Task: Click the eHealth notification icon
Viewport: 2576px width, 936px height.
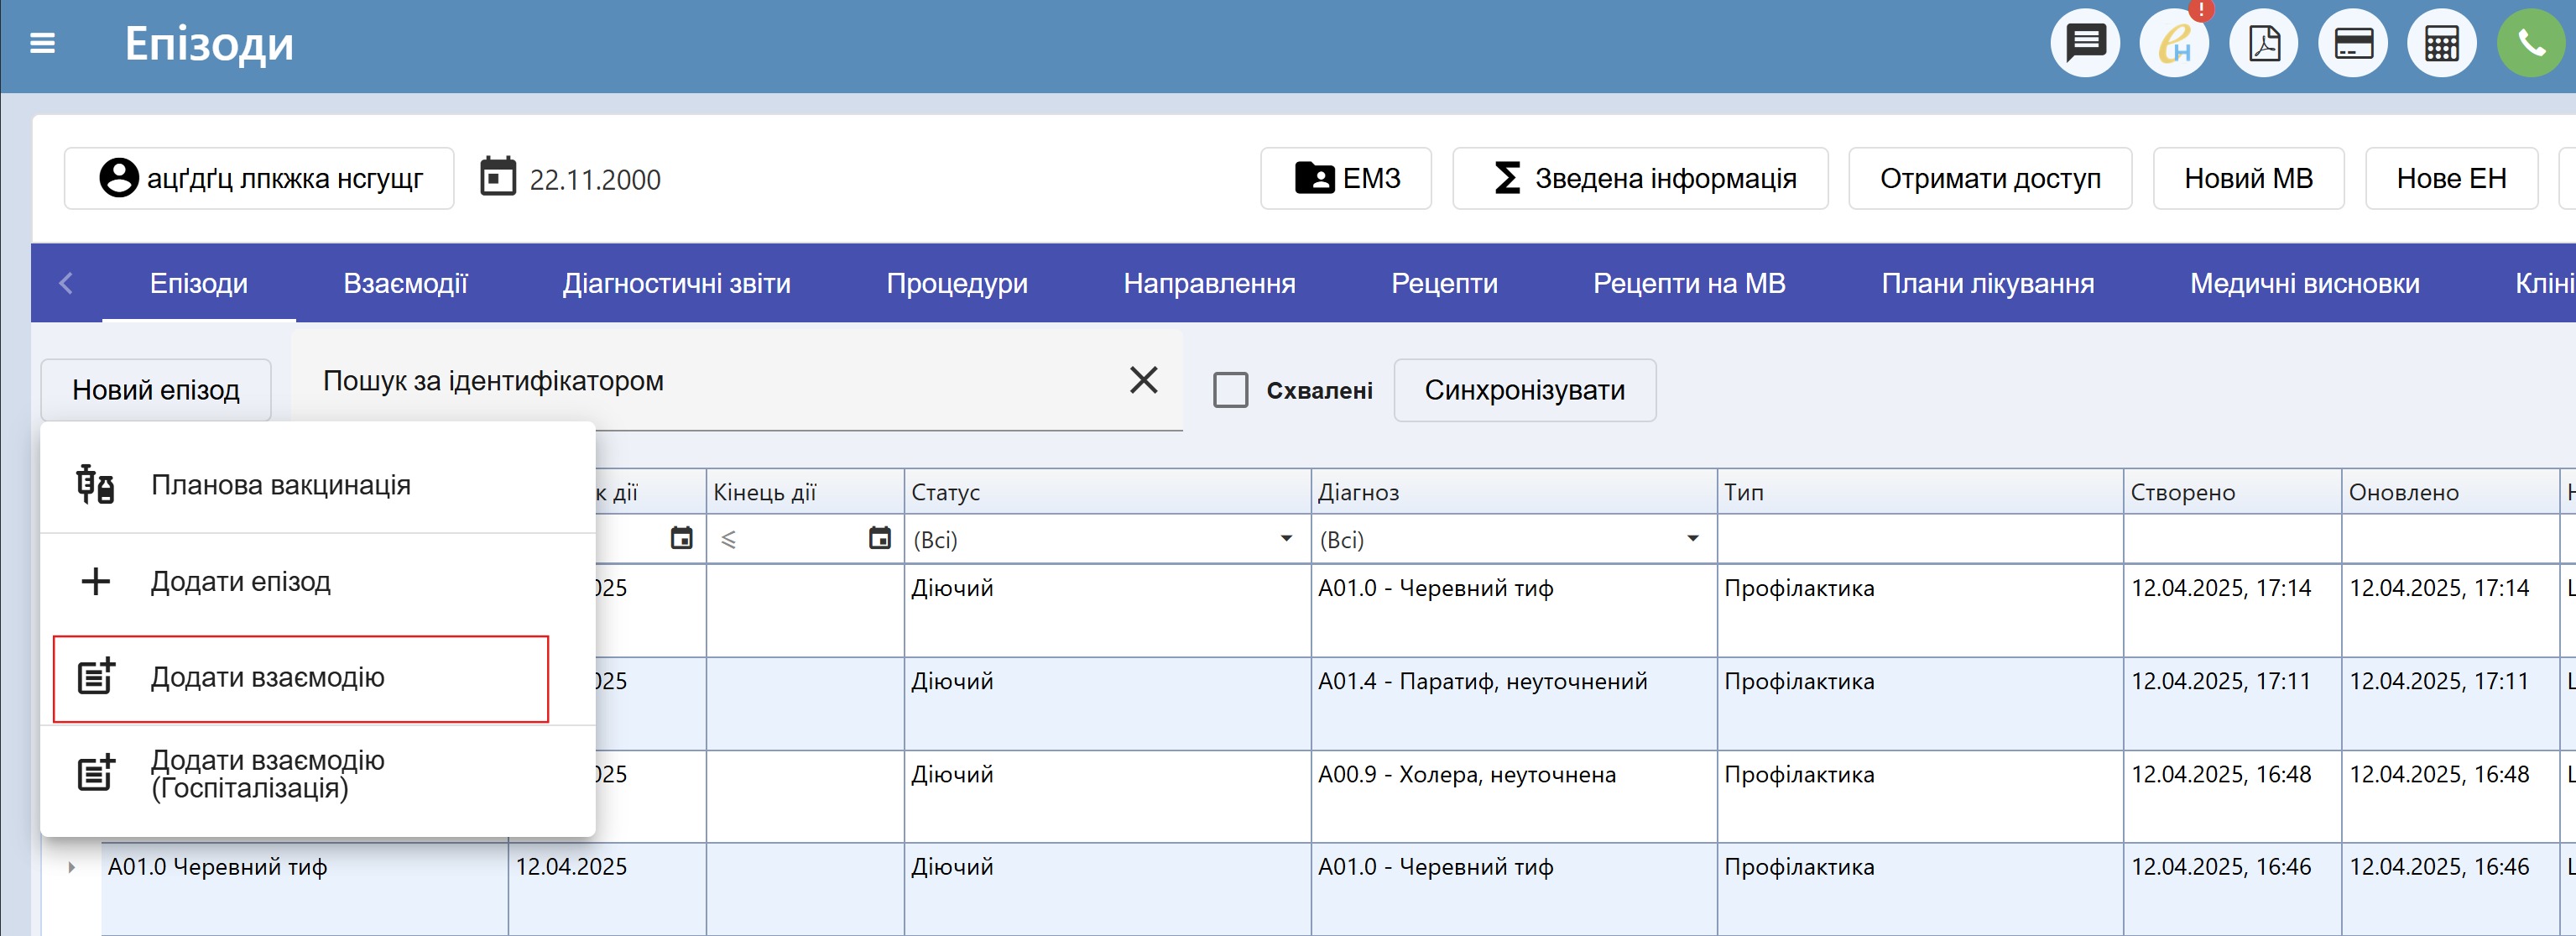Action: point(2174,44)
